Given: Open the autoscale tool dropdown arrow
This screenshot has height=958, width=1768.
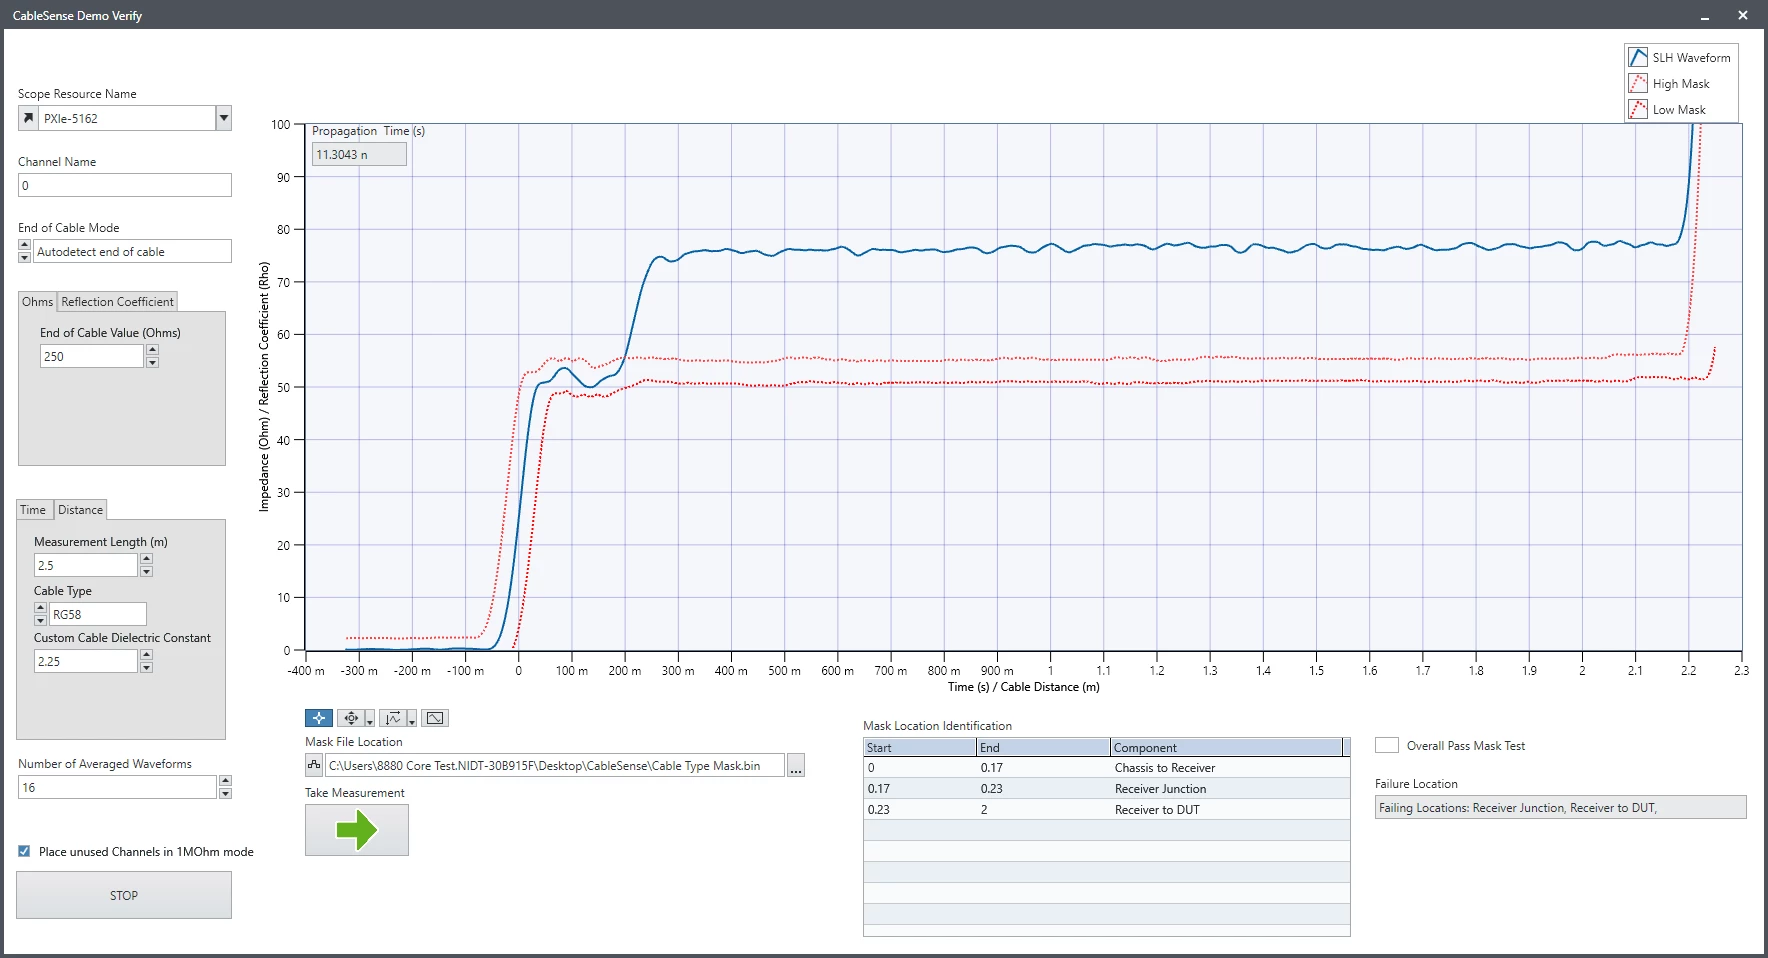Looking at the screenshot, I should [x=412, y=719].
